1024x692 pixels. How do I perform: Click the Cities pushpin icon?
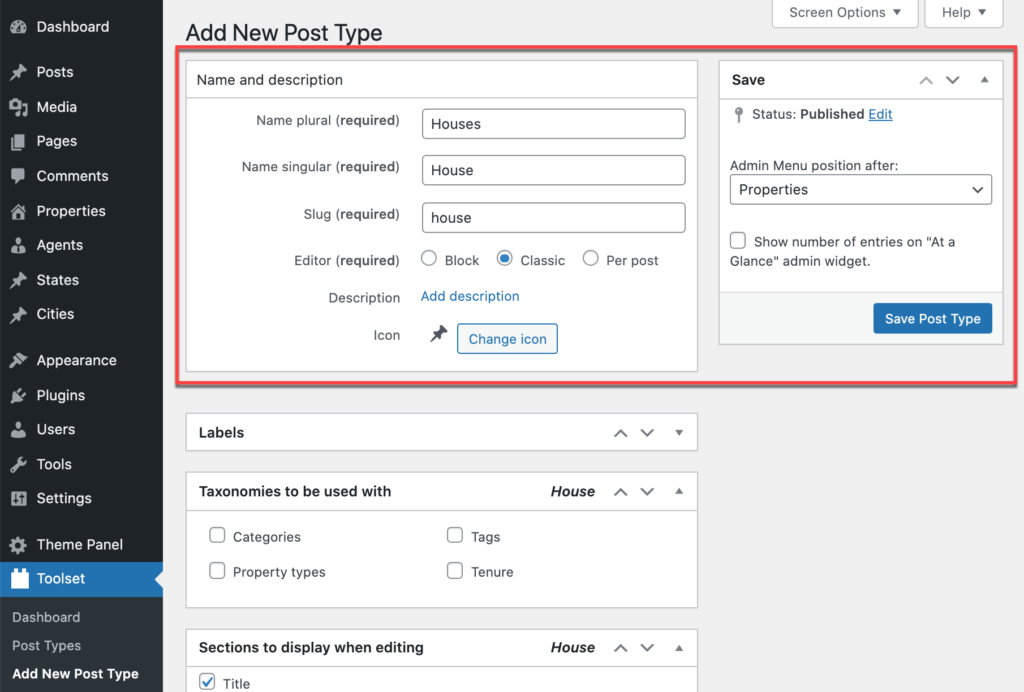(18, 315)
